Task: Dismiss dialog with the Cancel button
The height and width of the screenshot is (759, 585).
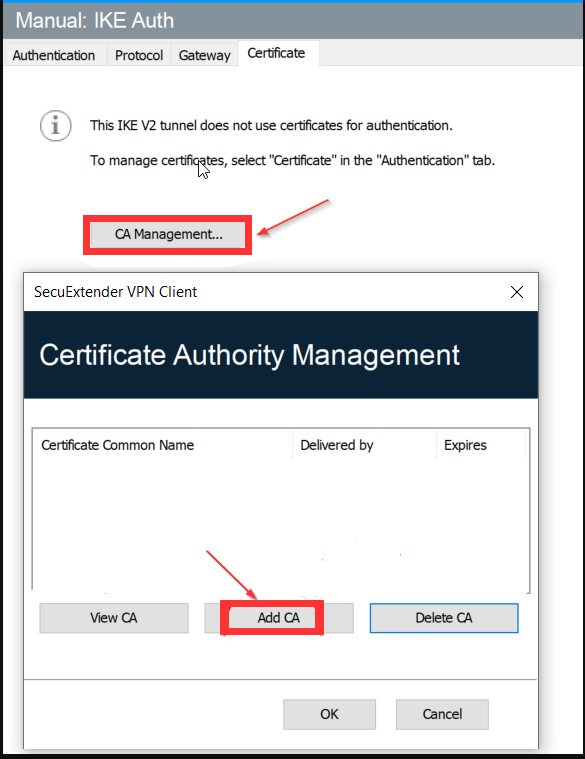Action: [x=442, y=714]
